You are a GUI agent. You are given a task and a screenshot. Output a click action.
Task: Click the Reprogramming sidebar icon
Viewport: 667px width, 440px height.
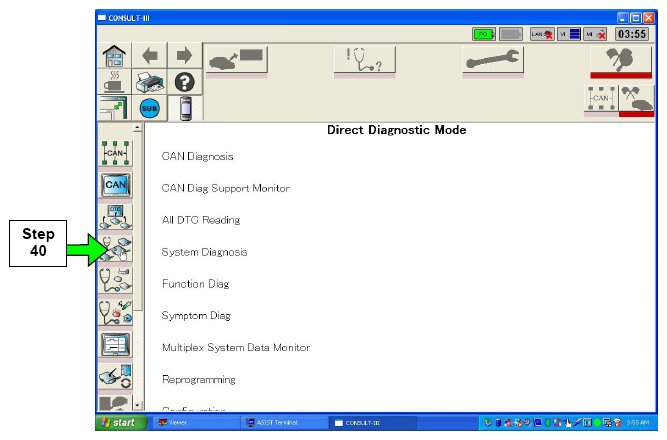point(115,377)
